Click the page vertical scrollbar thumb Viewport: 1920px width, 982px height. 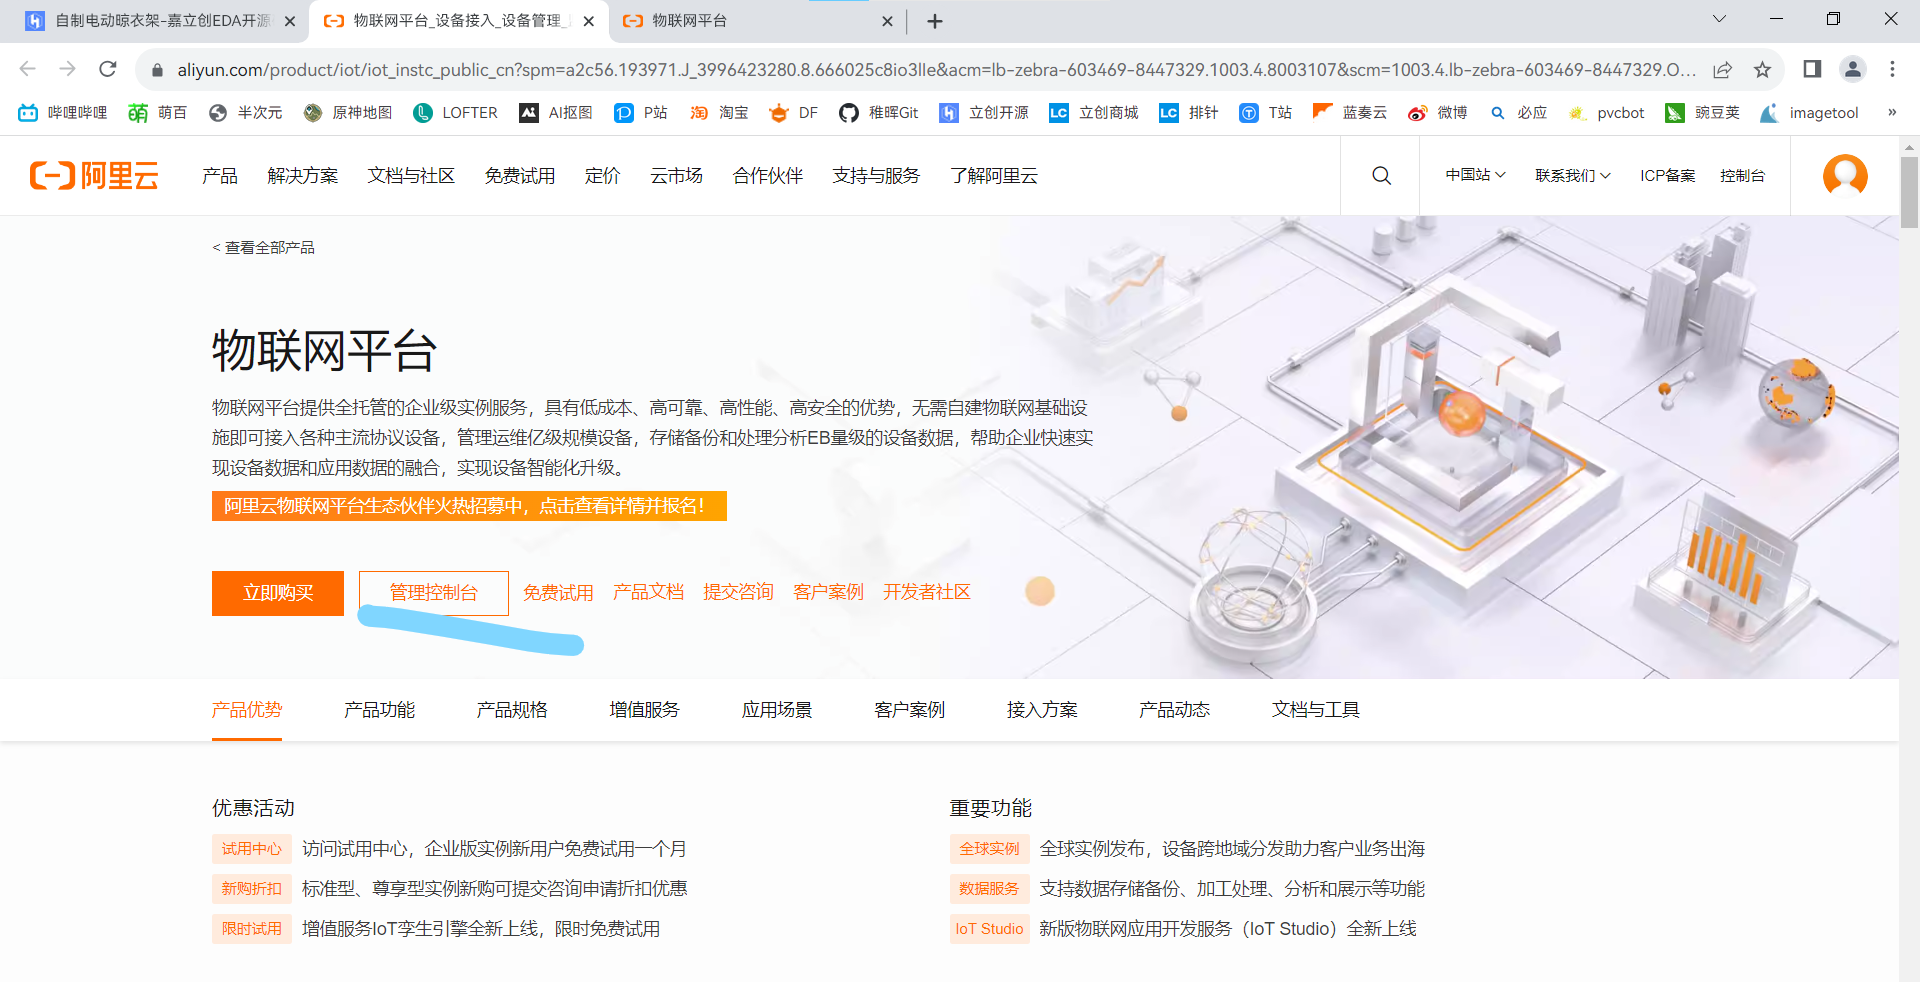pyautogui.click(x=1909, y=192)
